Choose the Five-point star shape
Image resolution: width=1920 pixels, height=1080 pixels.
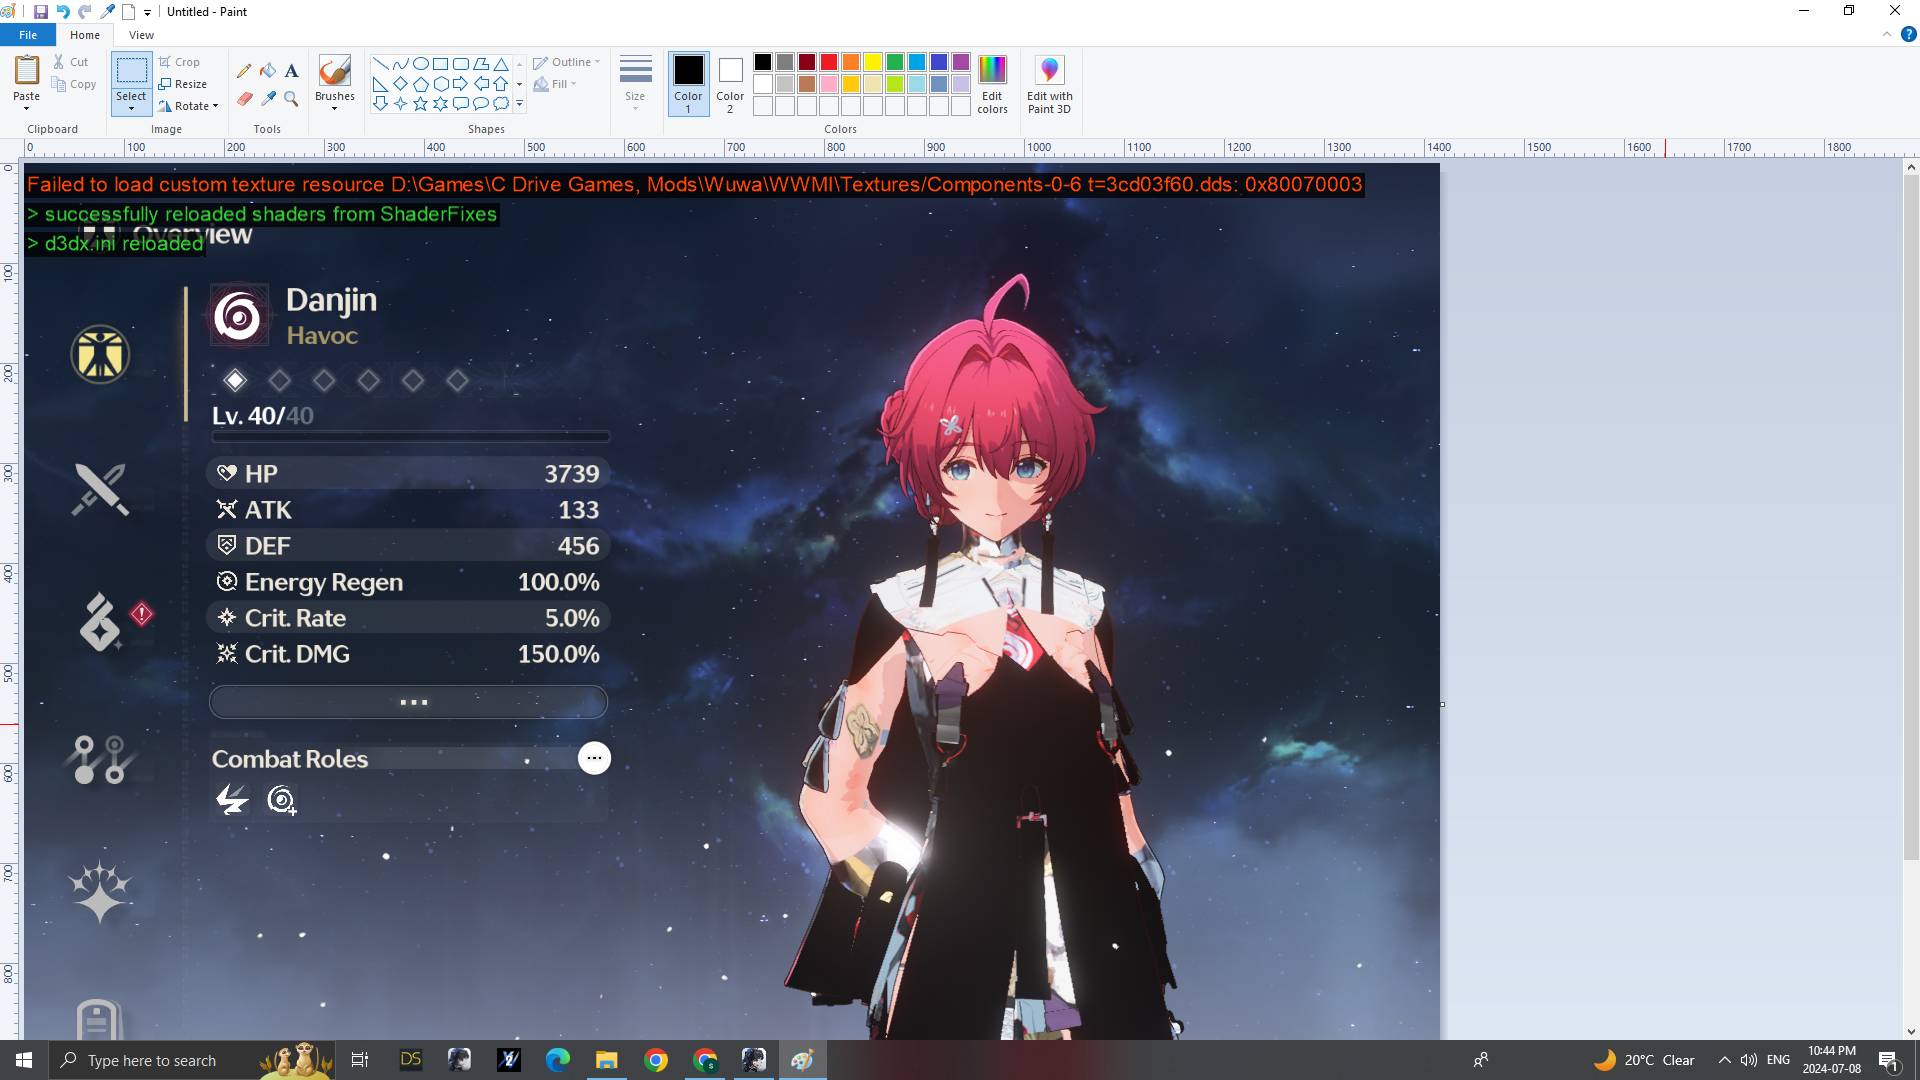click(x=420, y=103)
